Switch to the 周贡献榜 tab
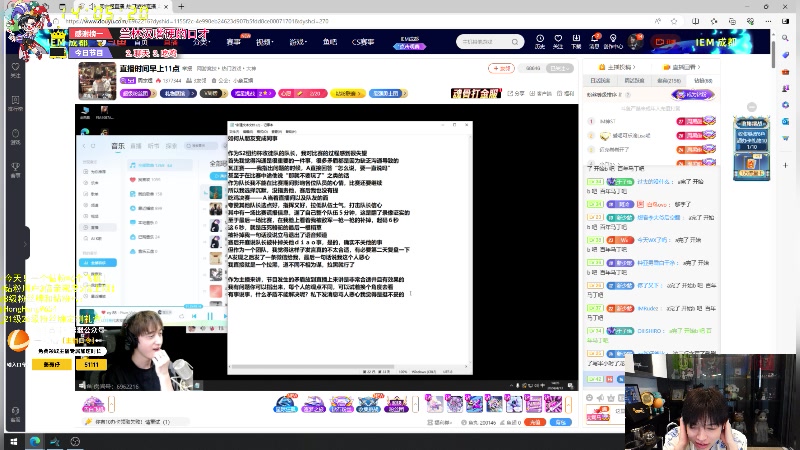Screen dimensions: 800x450 coord(634,81)
